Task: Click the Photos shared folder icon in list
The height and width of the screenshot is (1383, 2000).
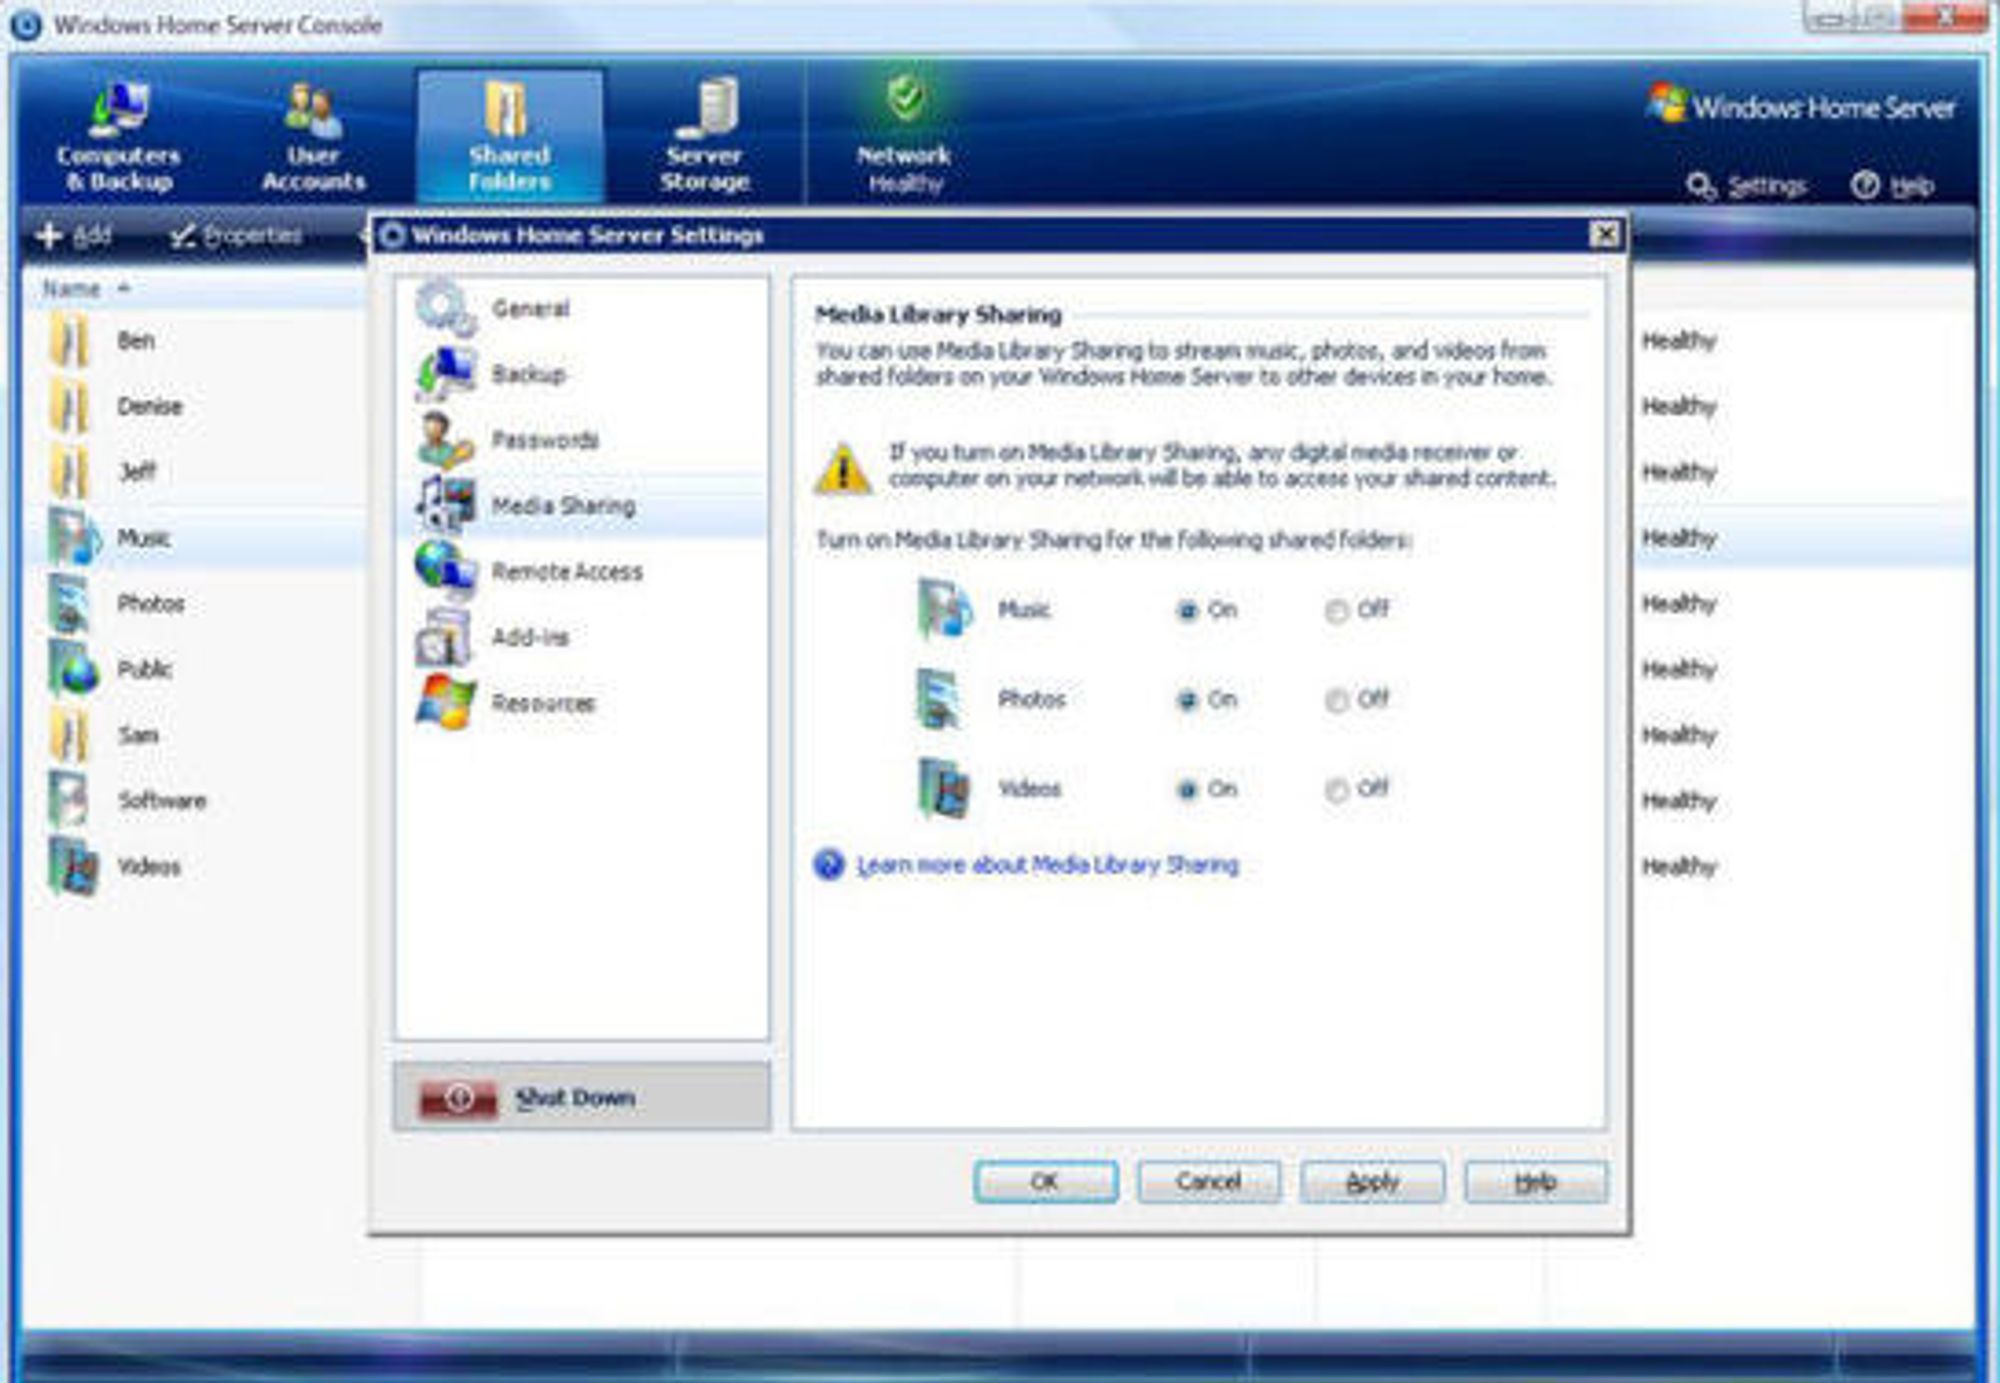Action: (70, 603)
